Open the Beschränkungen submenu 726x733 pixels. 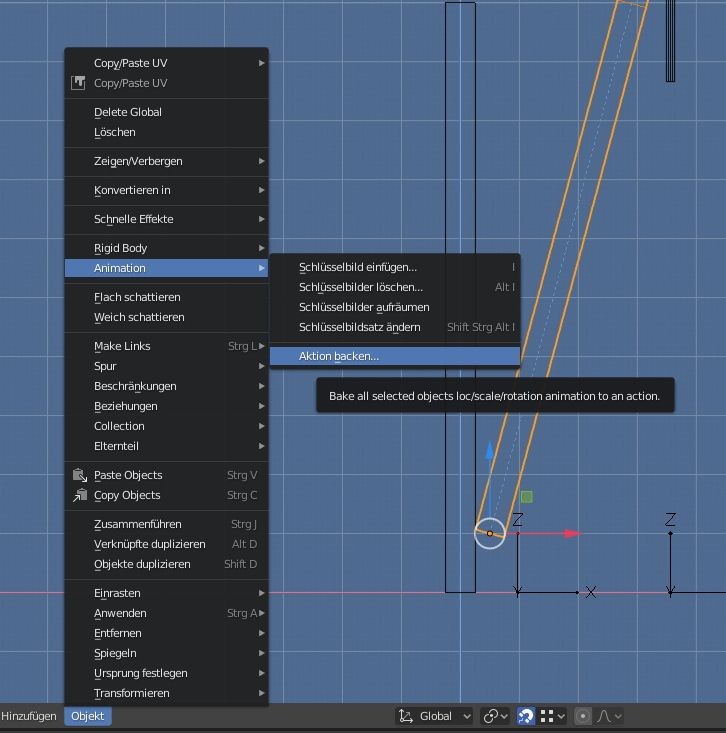coord(166,386)
